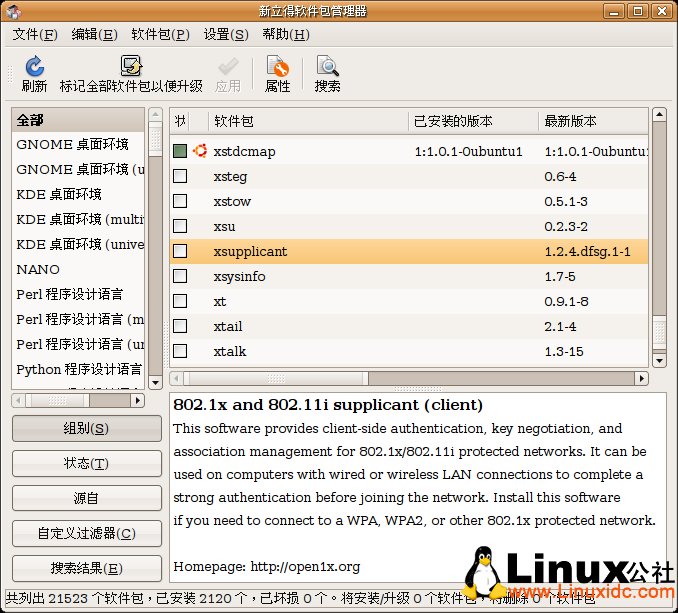Select the xsu package name
This screenshot has width=678, height=613.
coord(224,227)
